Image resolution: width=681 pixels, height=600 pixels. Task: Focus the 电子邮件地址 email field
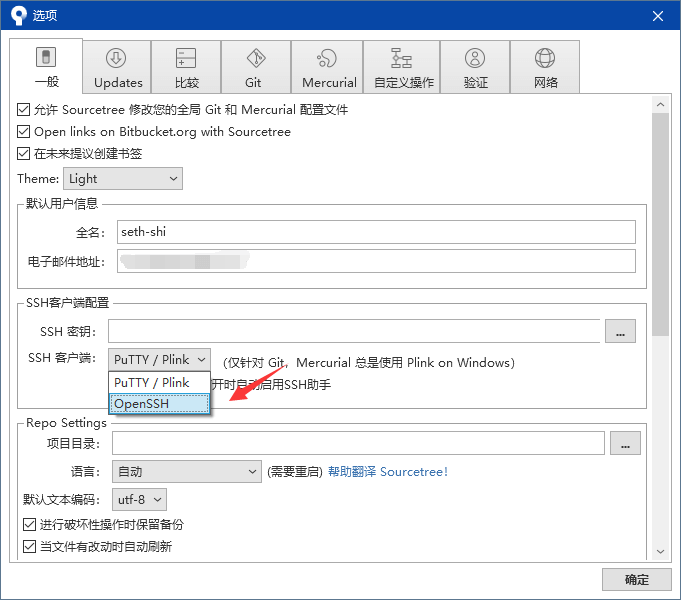(376, 261)
